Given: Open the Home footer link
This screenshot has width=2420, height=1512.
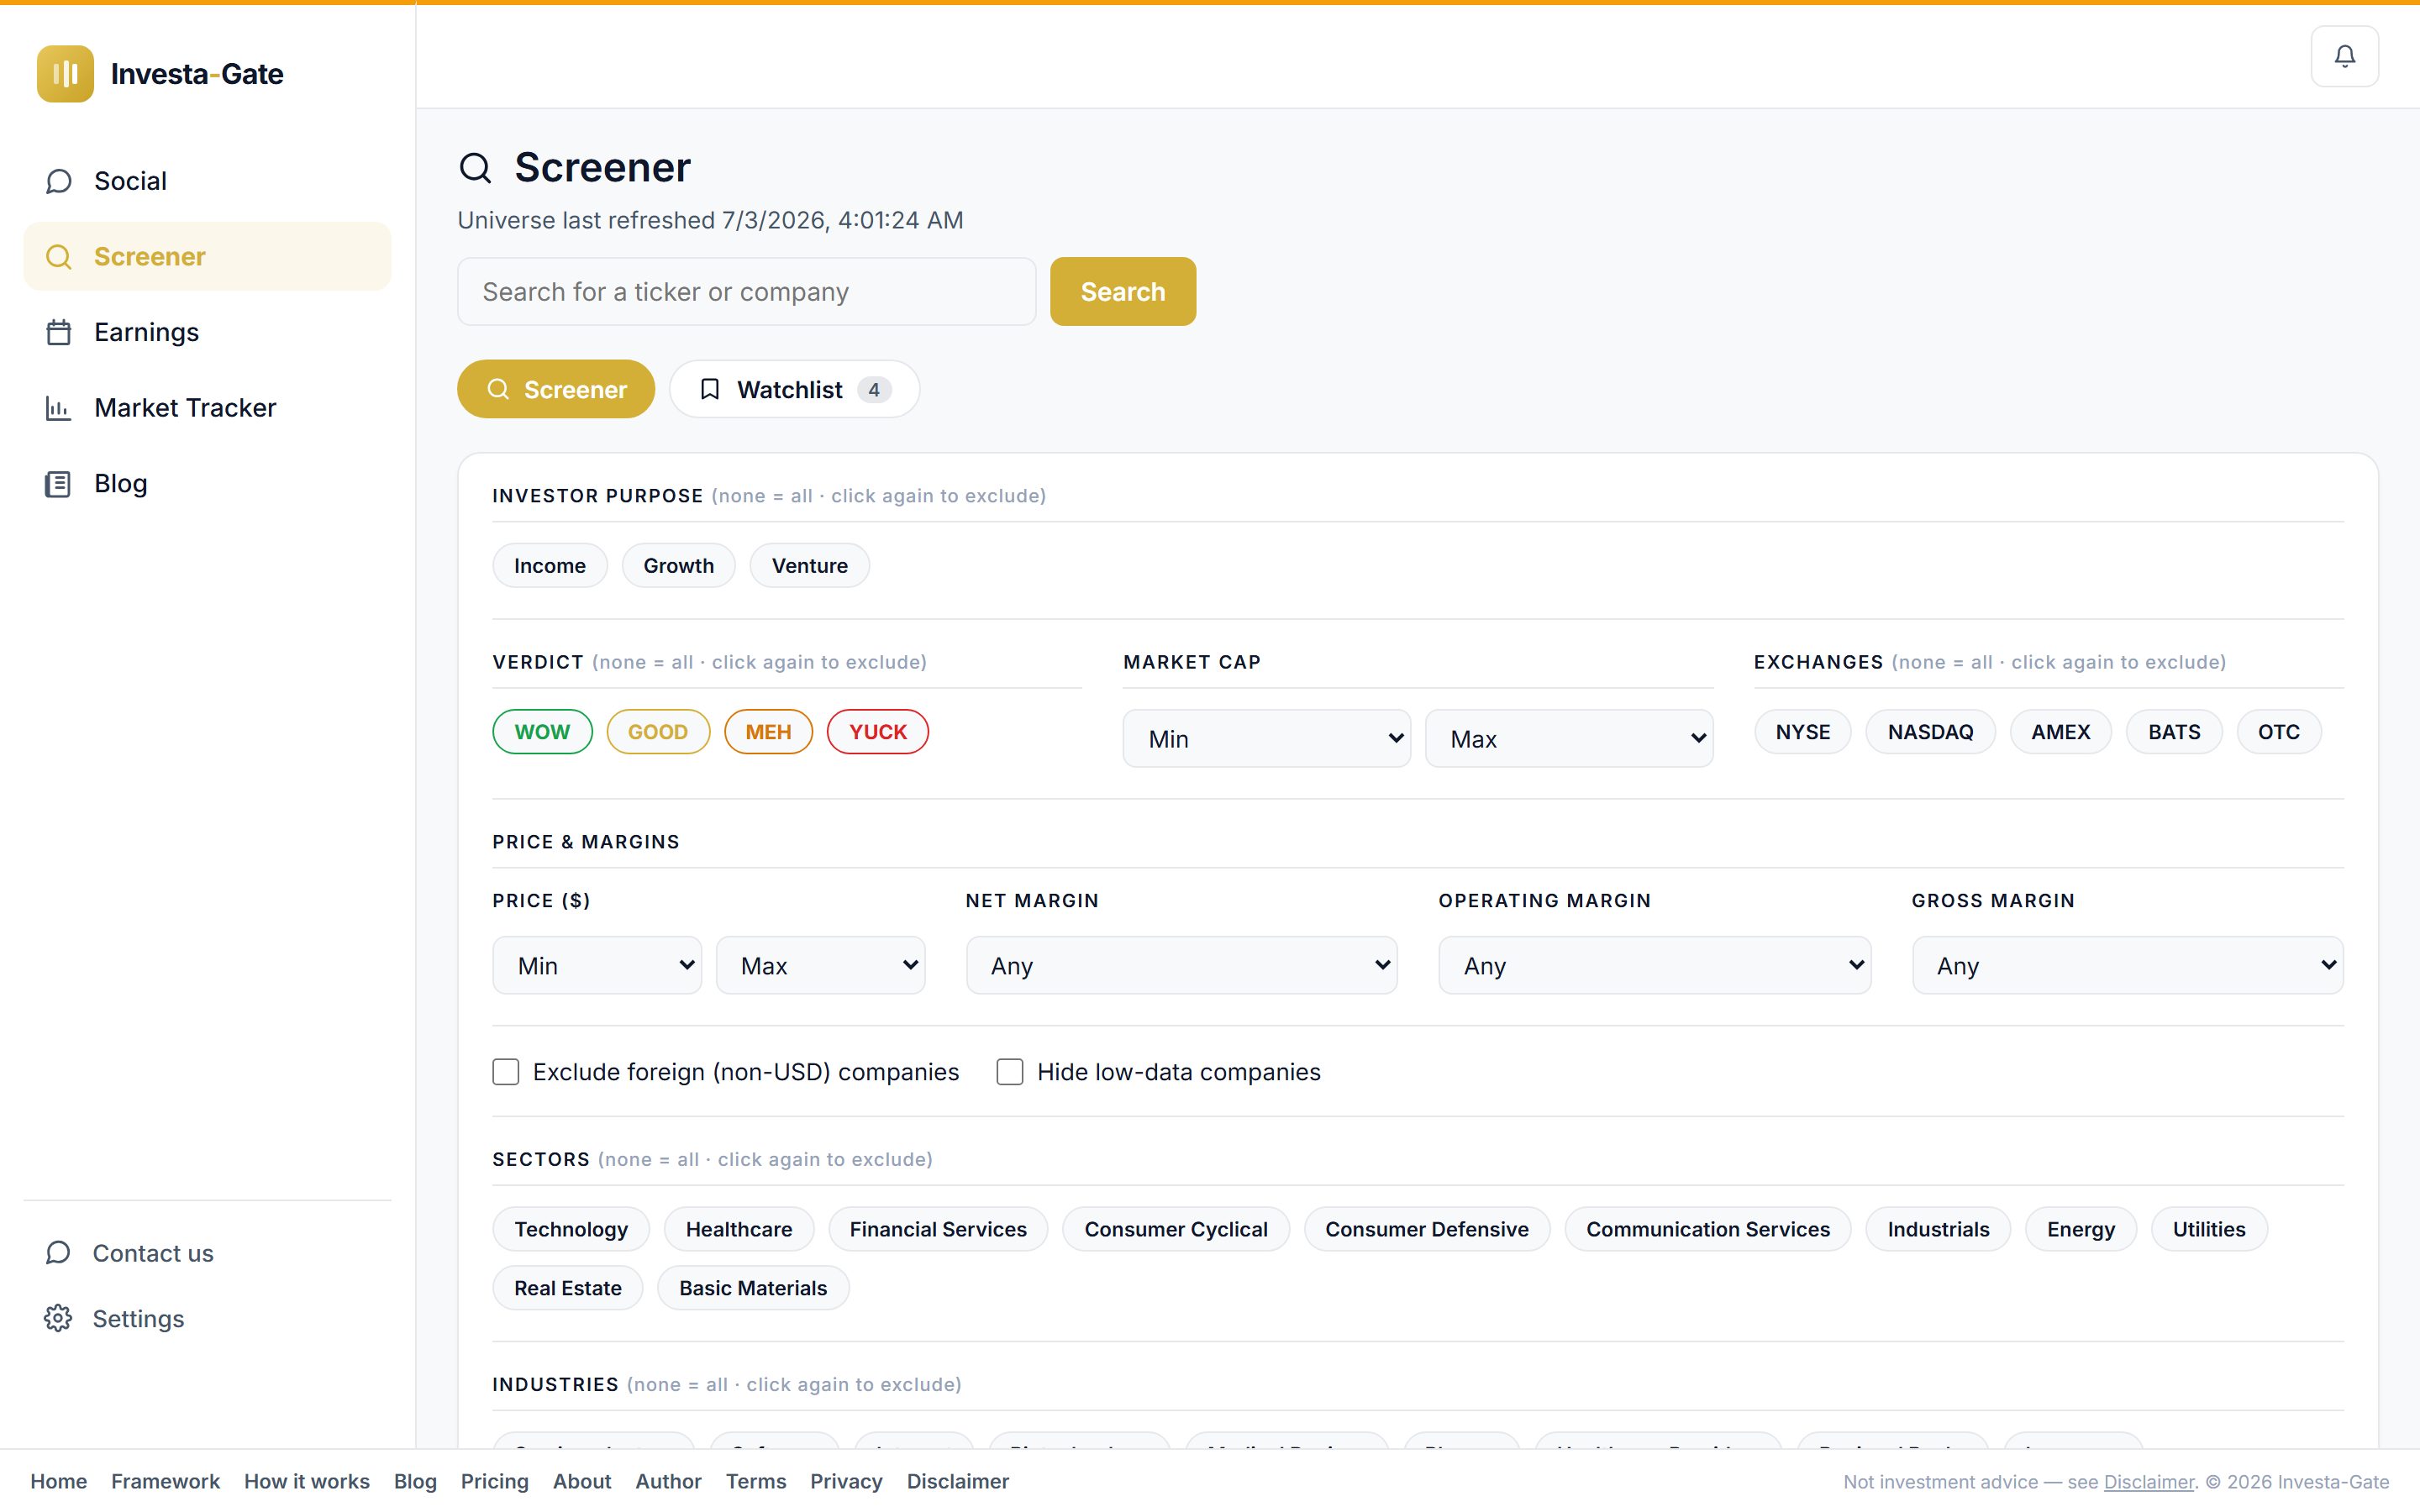Looking at the screenshot, I should point(59,1481).
